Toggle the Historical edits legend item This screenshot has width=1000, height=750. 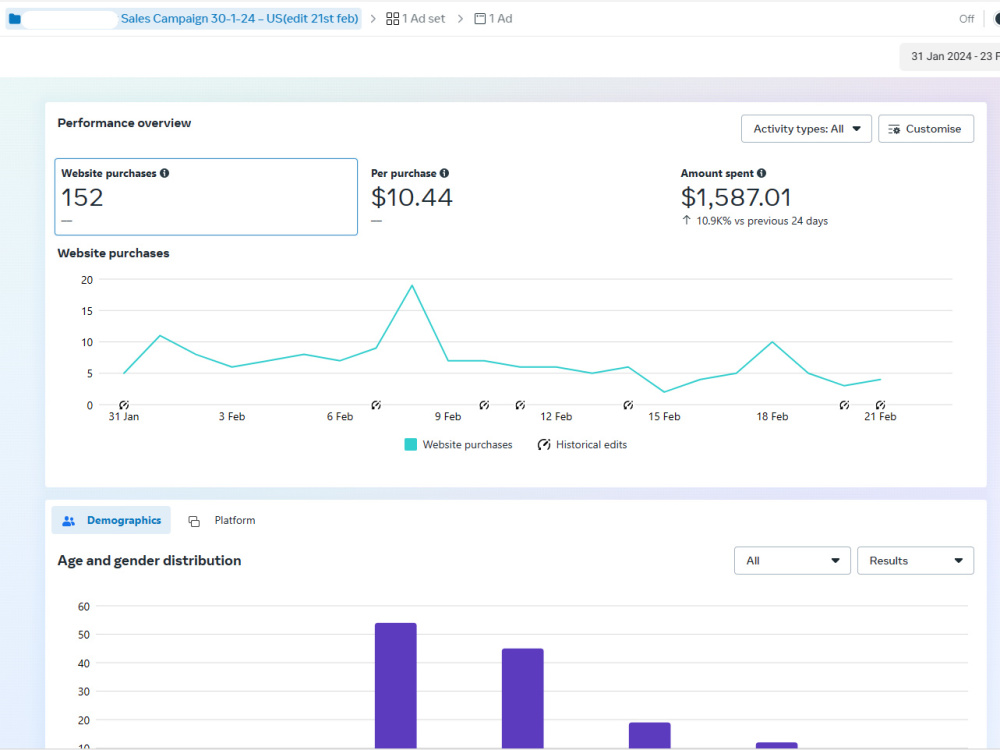point(582,445)
